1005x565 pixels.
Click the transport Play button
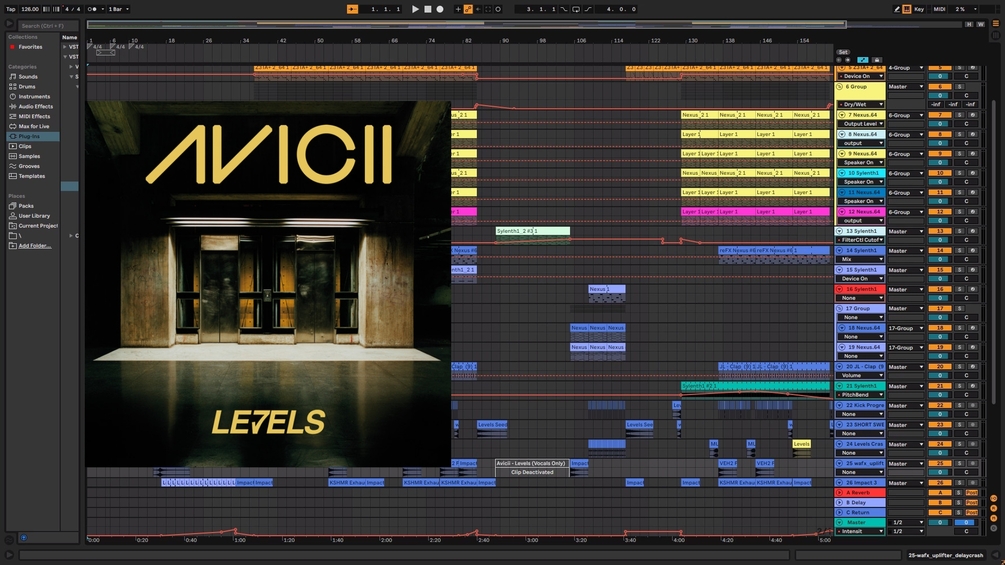(x=415, y=9)
